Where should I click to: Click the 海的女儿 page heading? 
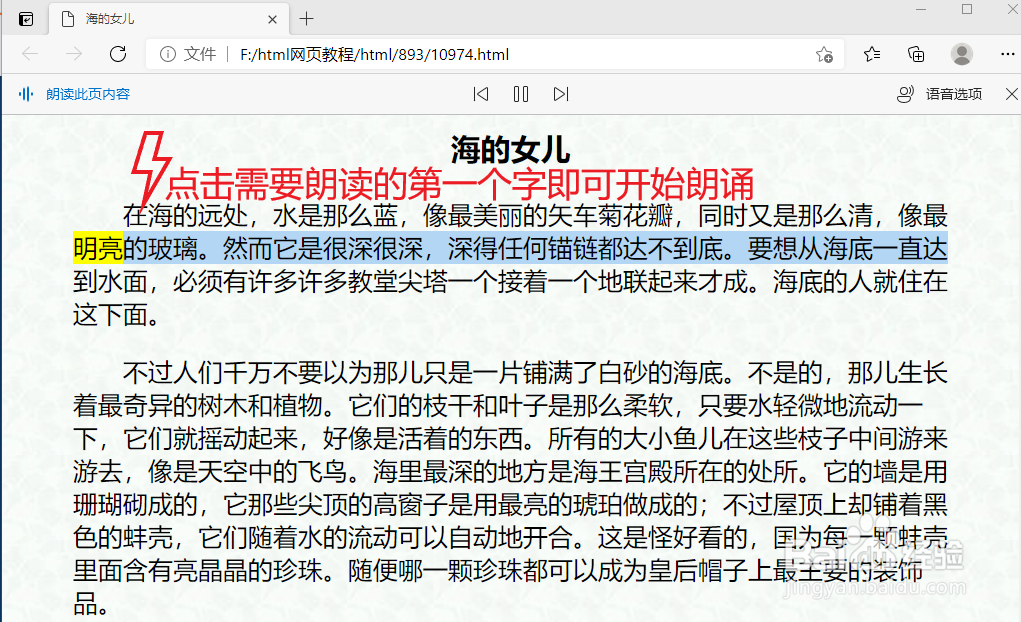tap(510, 150)
